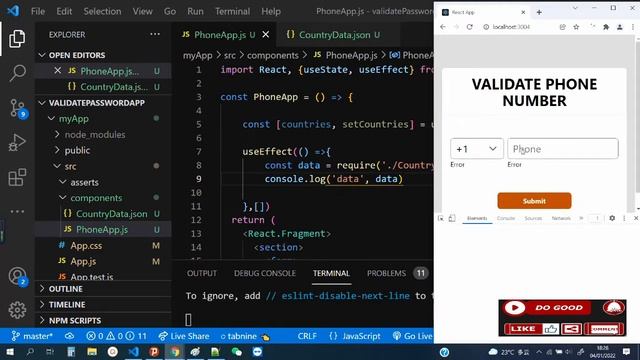Screen dimensions: 640x360
Task: Open the Terminal menu
Action: (232, 11)
